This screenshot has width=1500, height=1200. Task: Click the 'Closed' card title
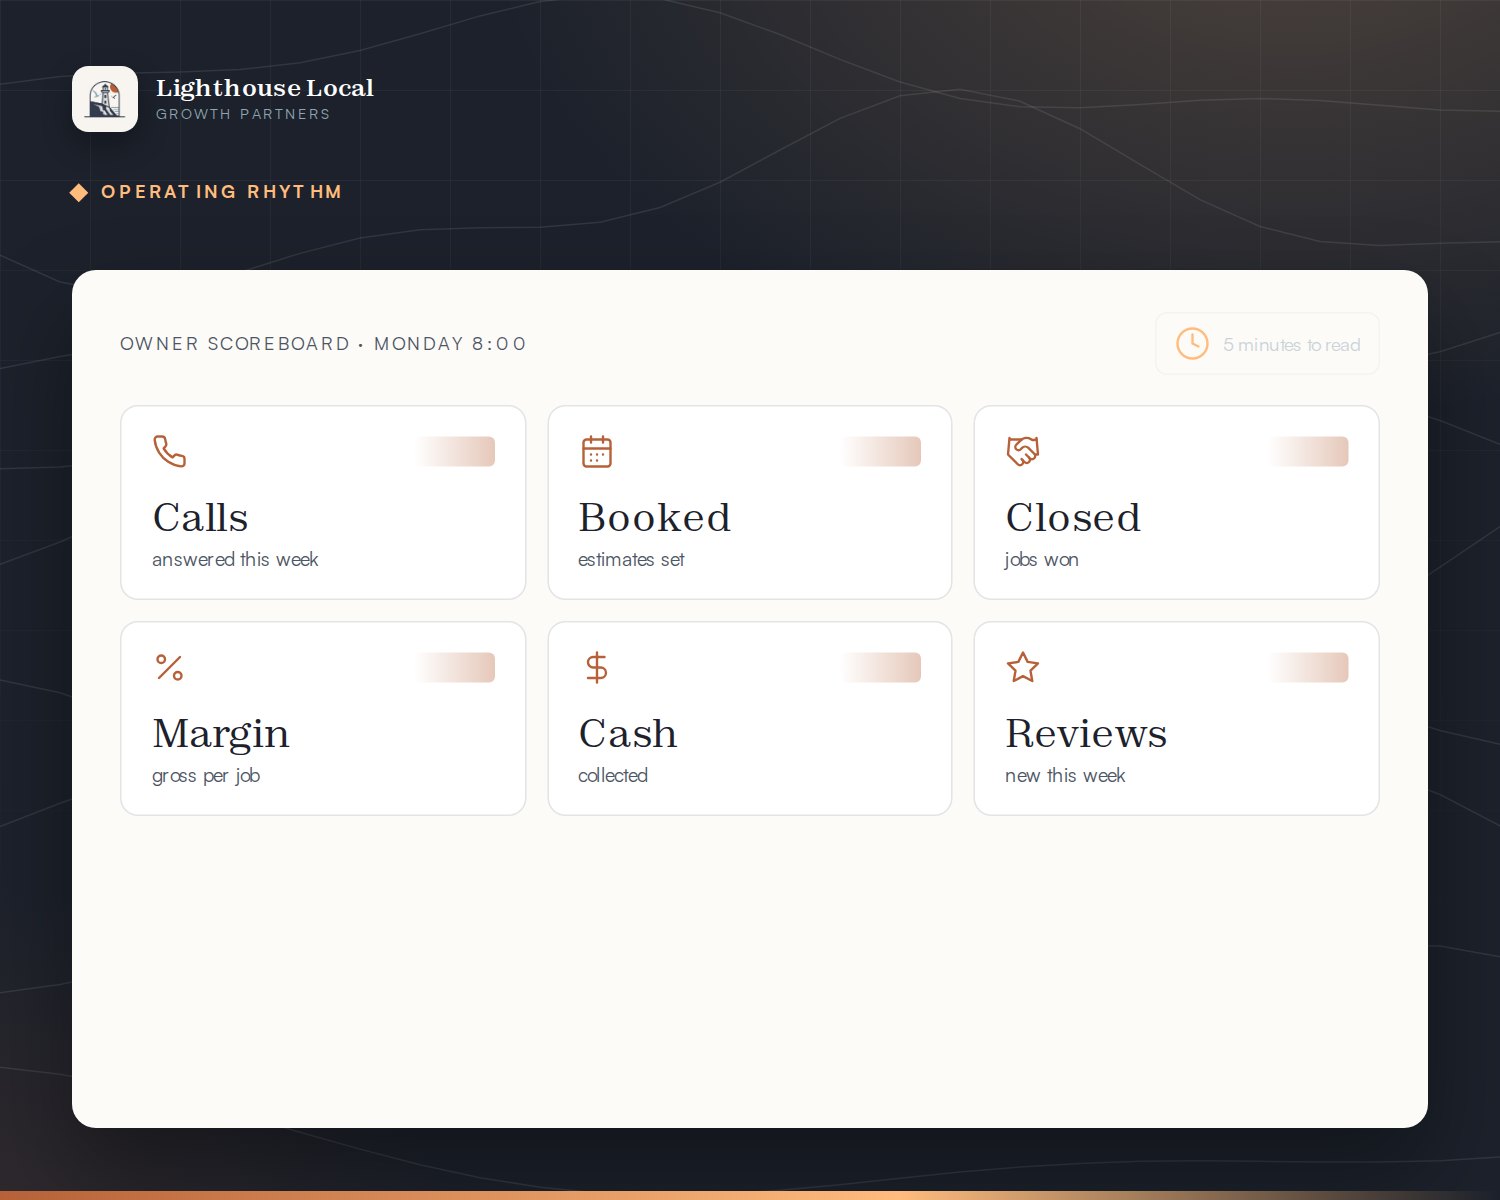(1073, 518)
